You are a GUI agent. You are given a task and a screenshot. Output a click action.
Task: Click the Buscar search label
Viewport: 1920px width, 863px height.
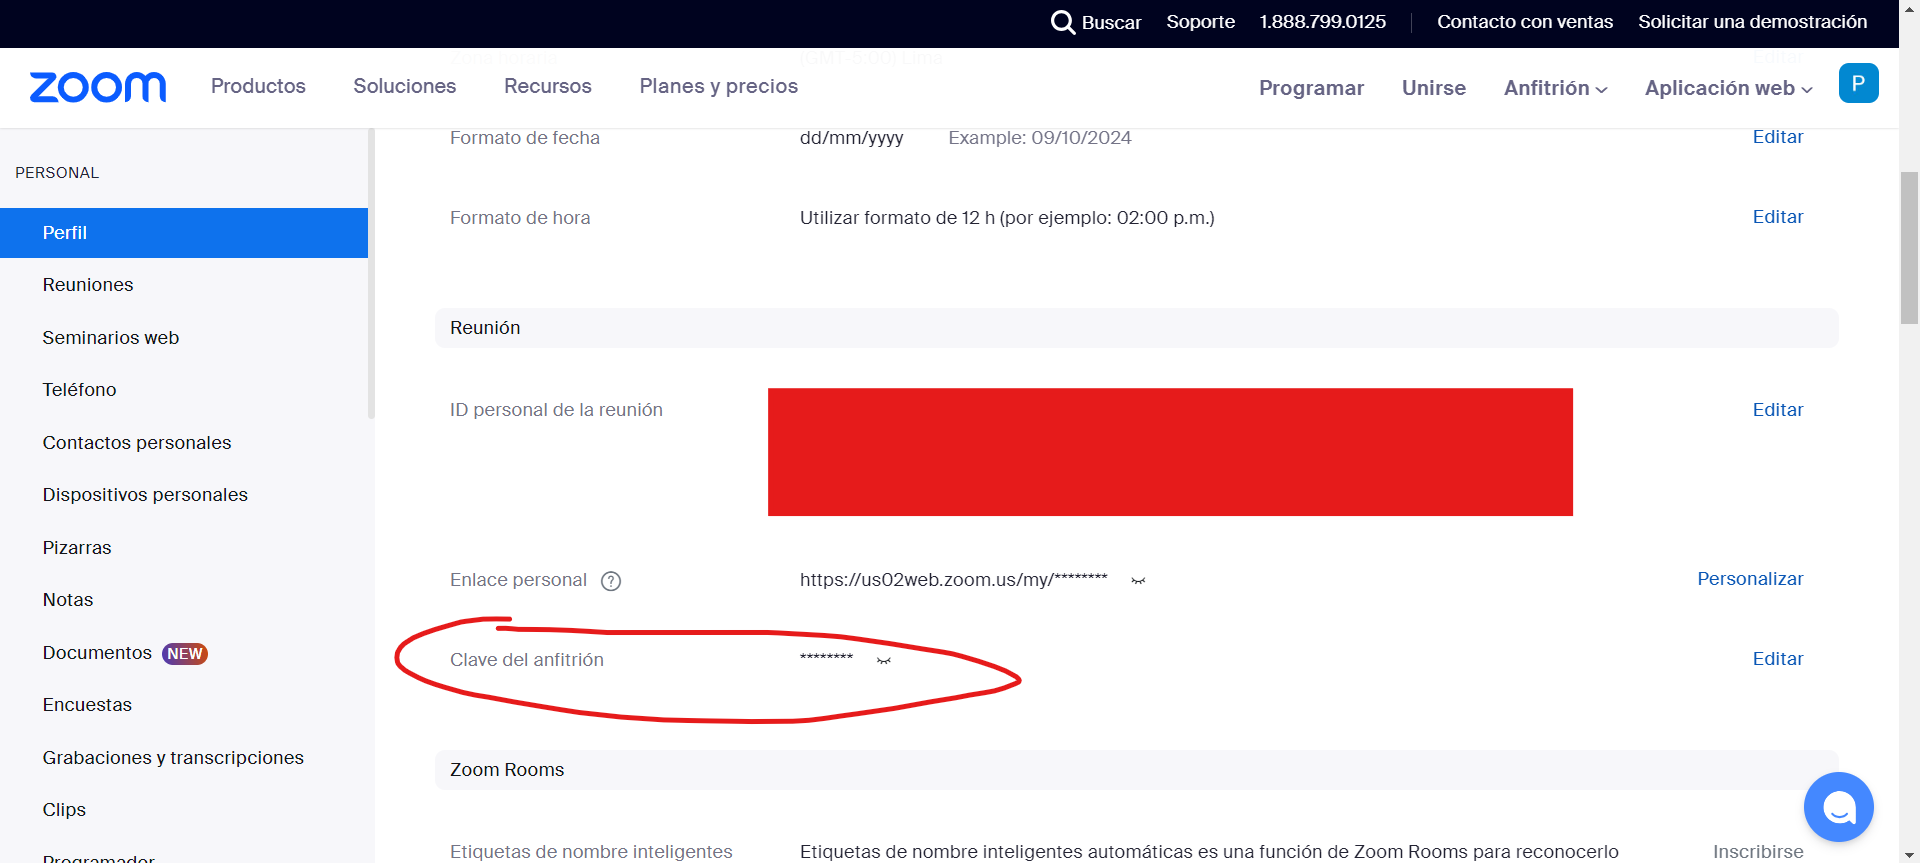pos(1111,22)
